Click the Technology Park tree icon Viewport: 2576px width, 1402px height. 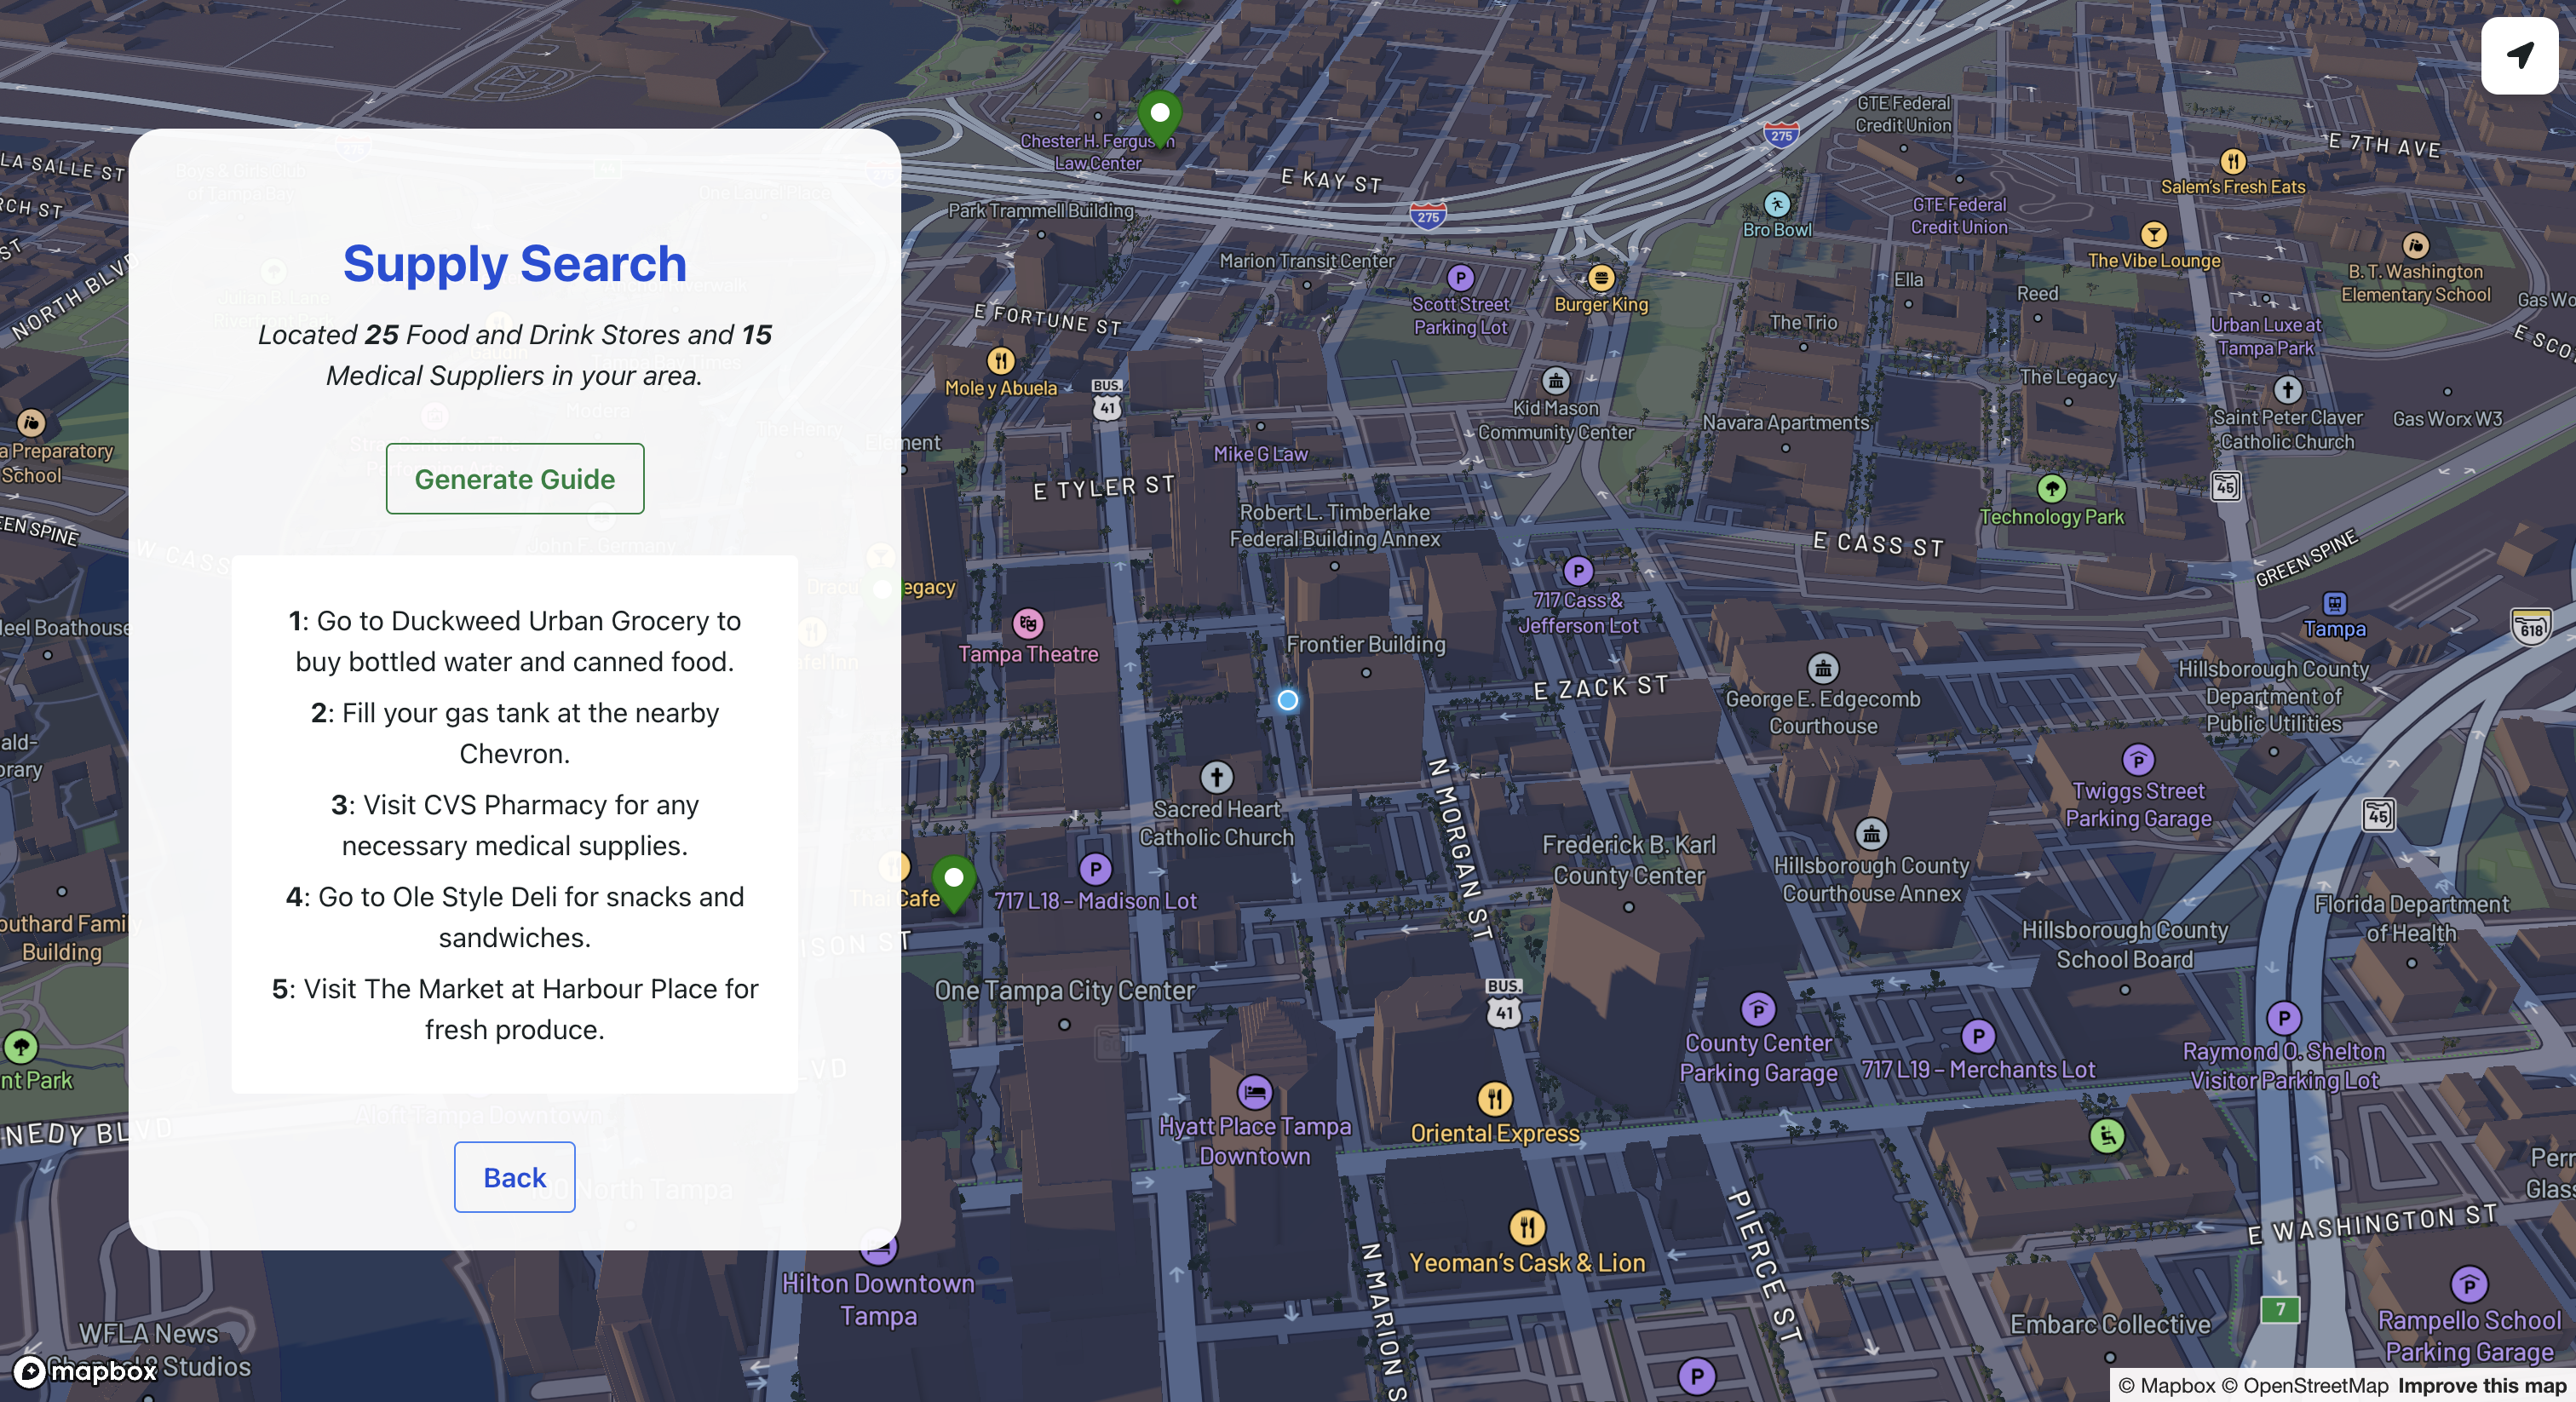coord(2051,489)
